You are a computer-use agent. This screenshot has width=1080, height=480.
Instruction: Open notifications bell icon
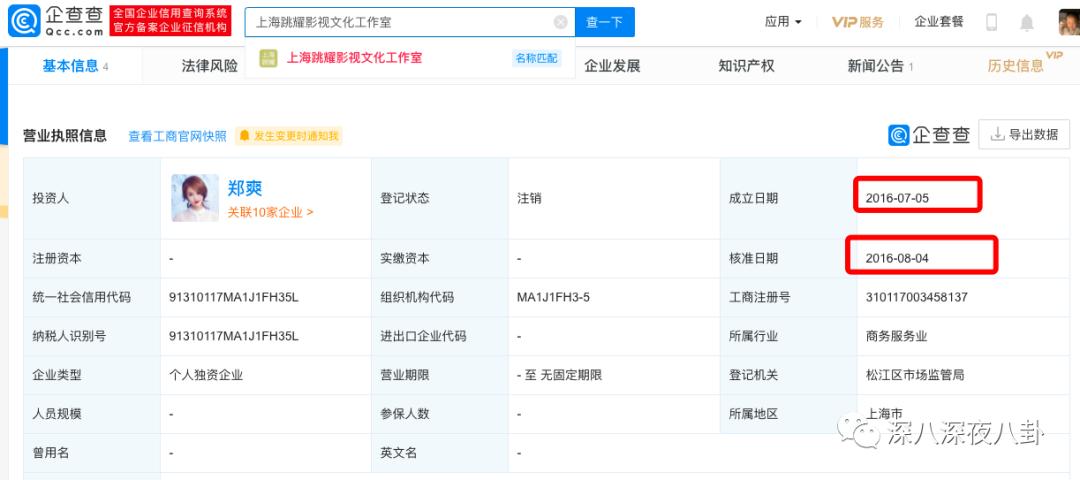(x=1026, y=23)
